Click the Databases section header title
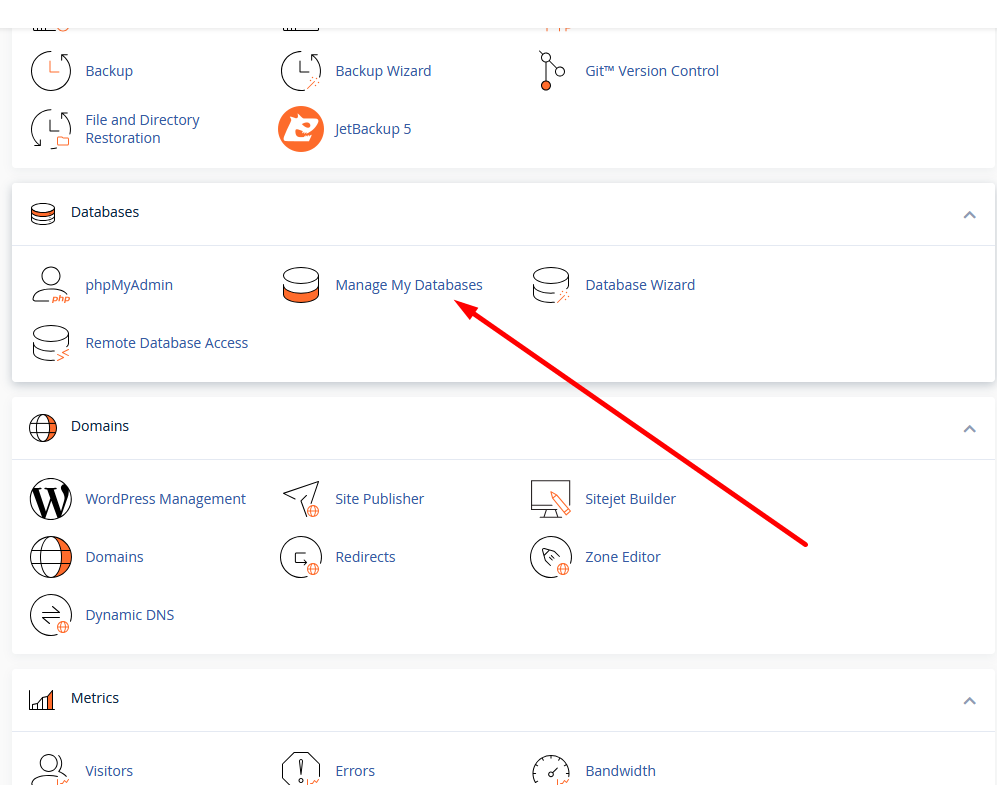997x785 pixels. point(105,212)
